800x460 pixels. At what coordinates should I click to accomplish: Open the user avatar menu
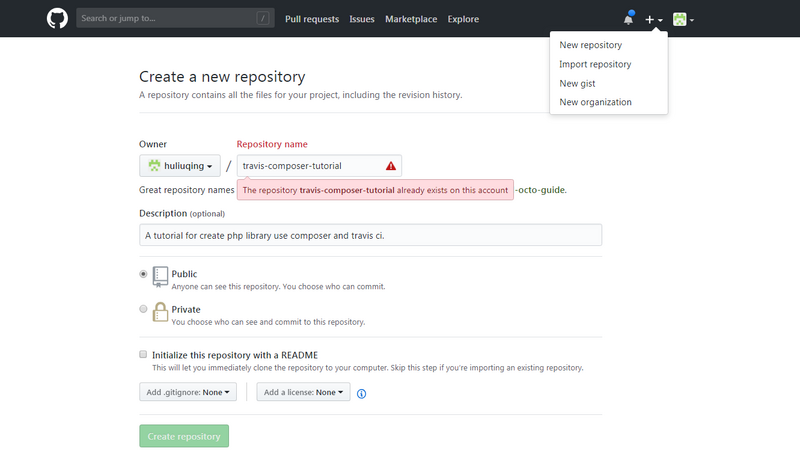[x=683, y=19]
